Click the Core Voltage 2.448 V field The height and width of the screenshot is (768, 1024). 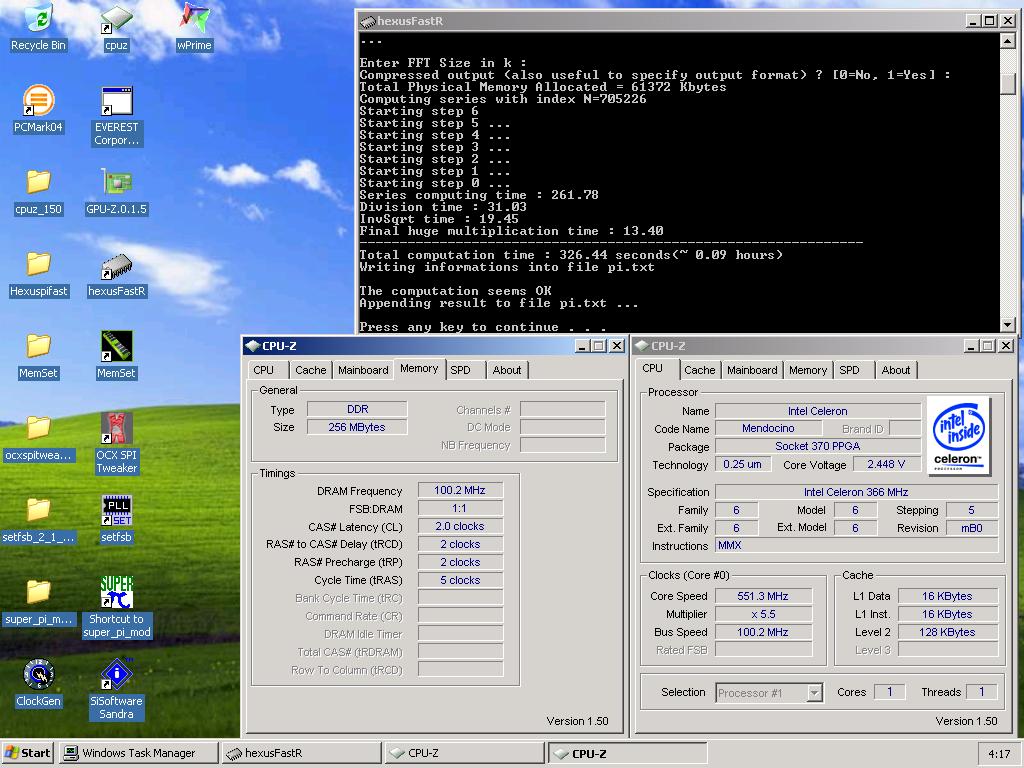[886, 464]
